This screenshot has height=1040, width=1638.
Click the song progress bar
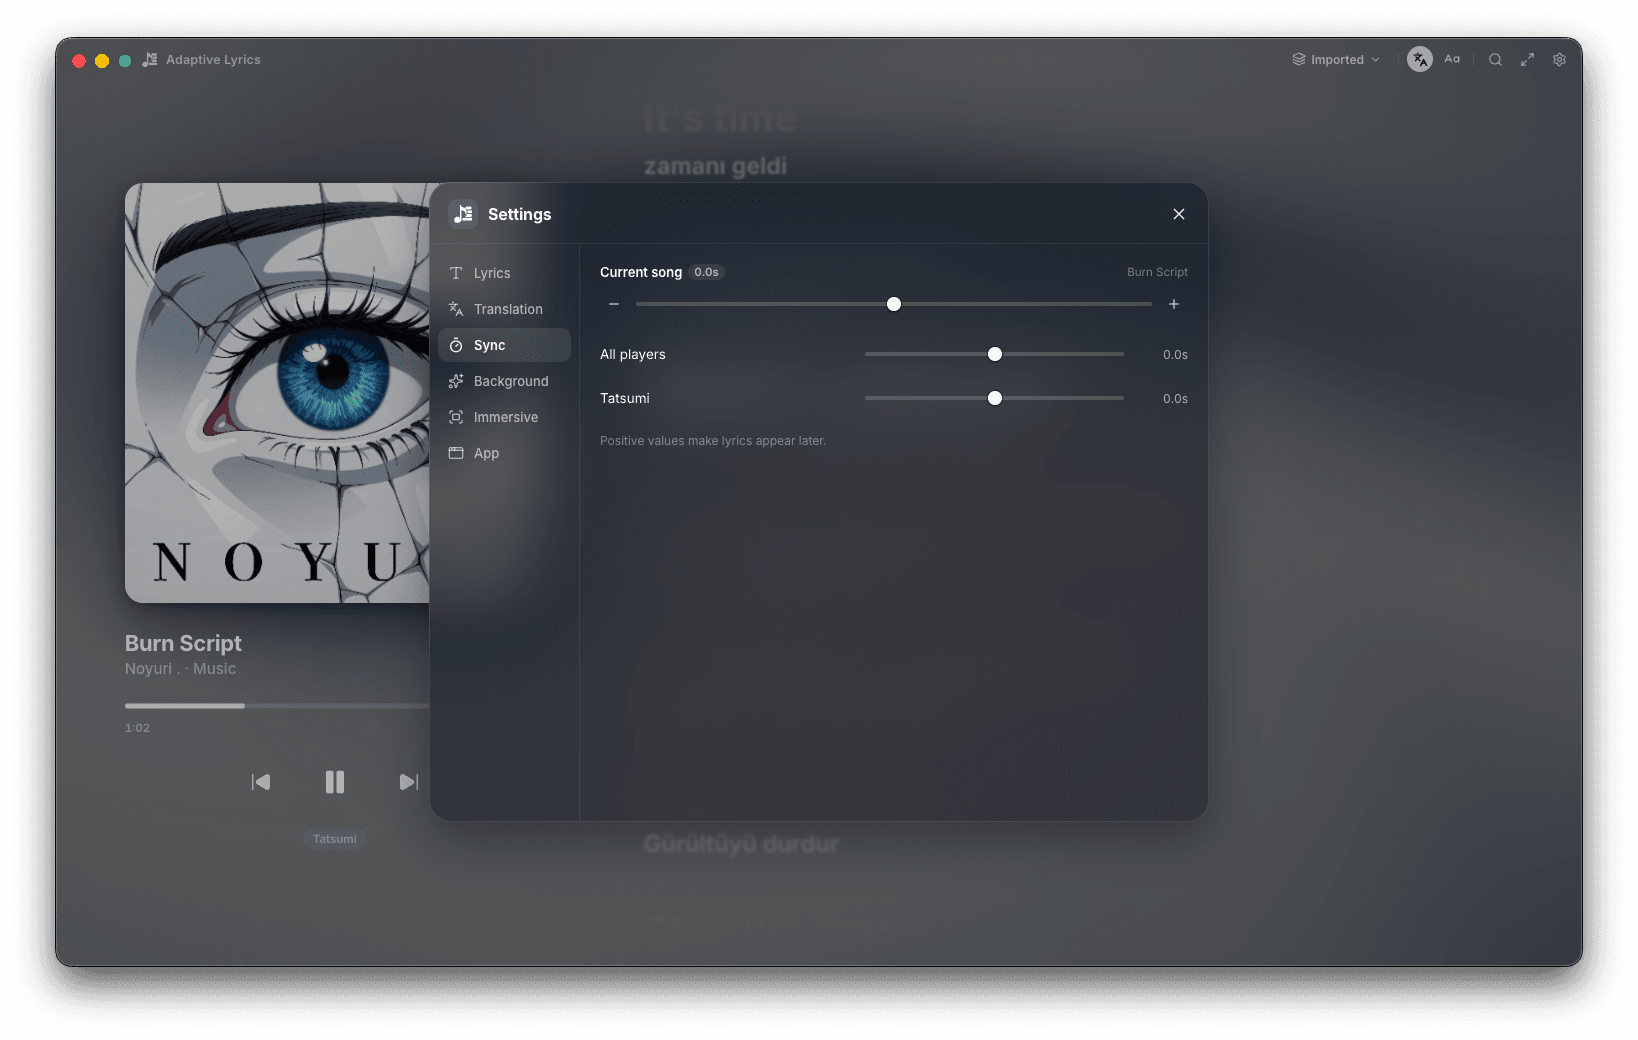click(x=277, y=706)
